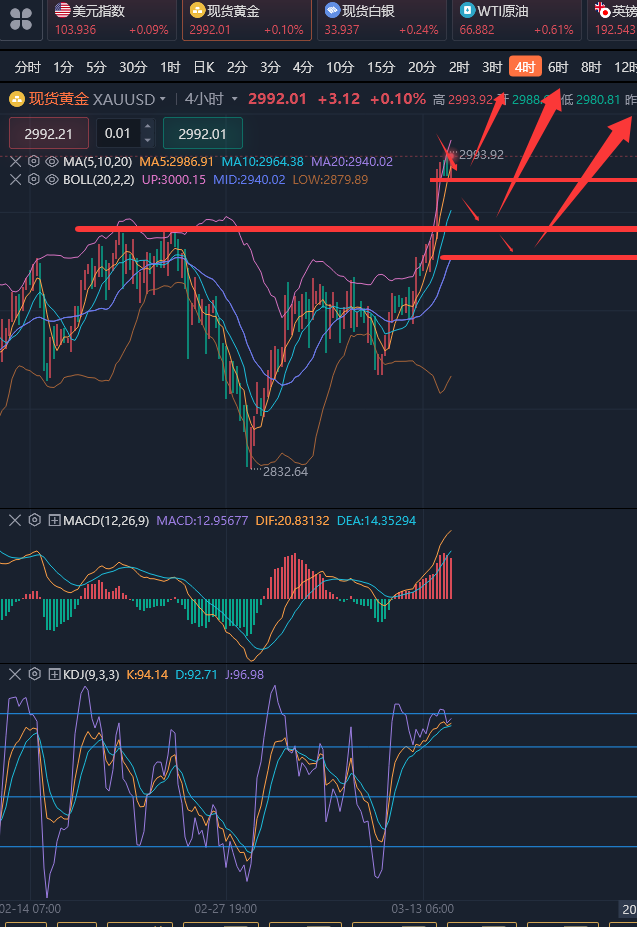The width and height of the screenshot is (637, 927).
Task: Open the 美元指数 103.936 ticker card
Action: 112,20
